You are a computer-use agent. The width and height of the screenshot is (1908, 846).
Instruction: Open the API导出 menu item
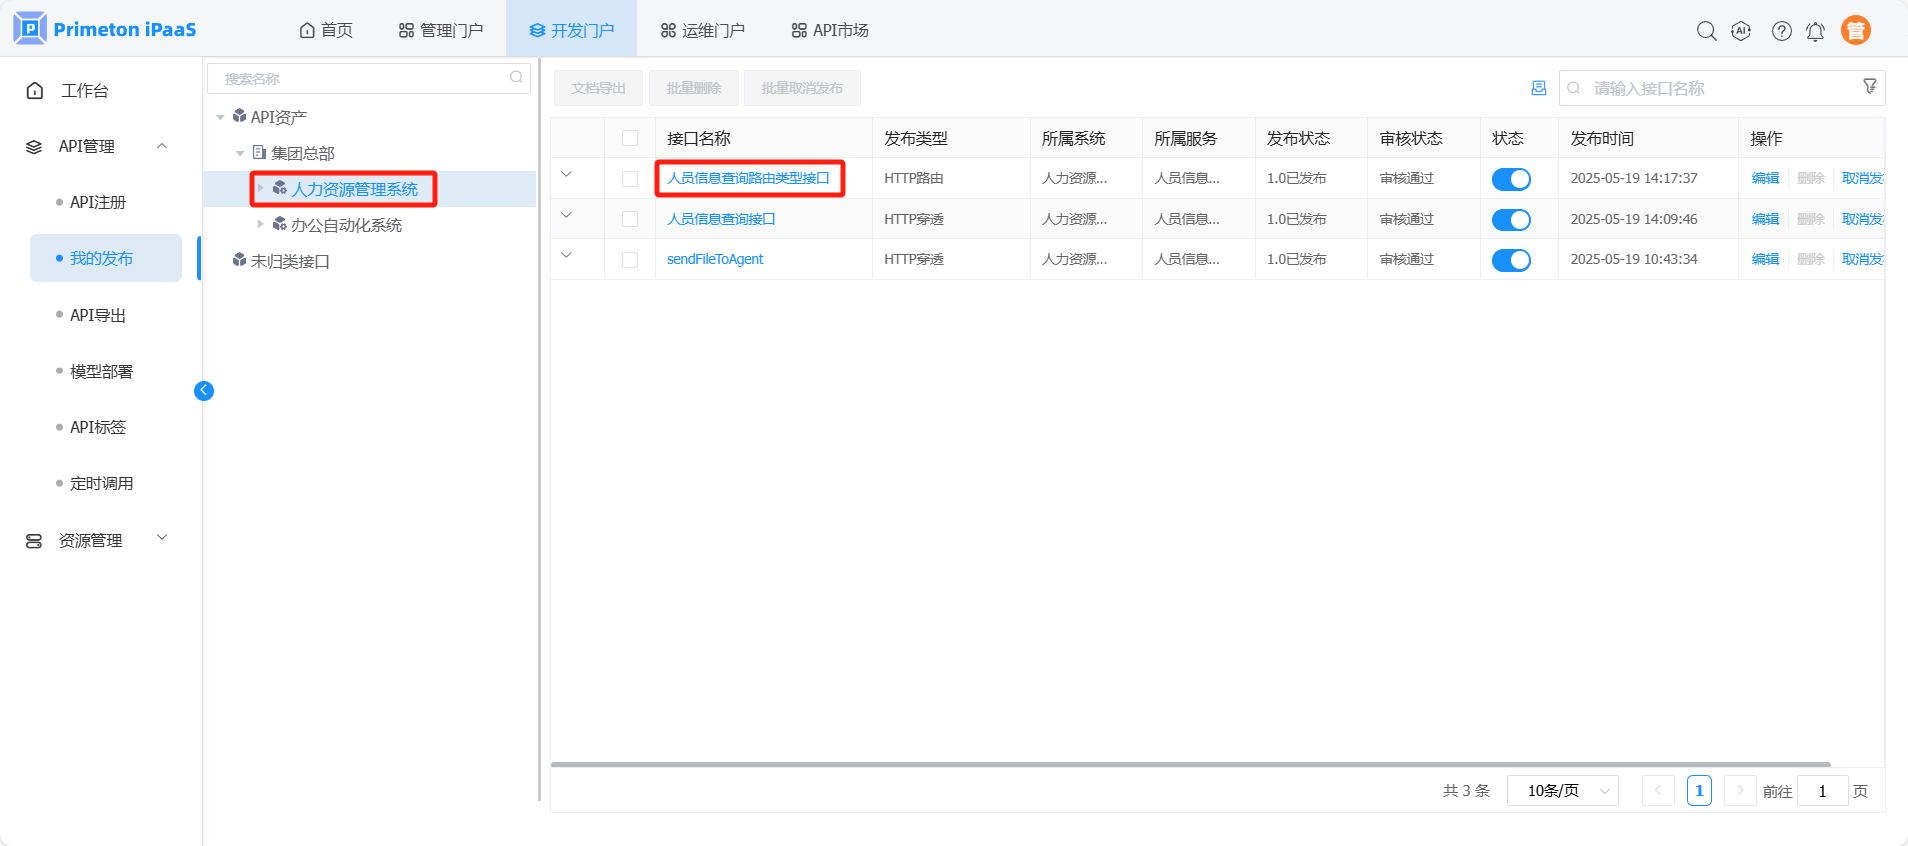click(98, 315)
